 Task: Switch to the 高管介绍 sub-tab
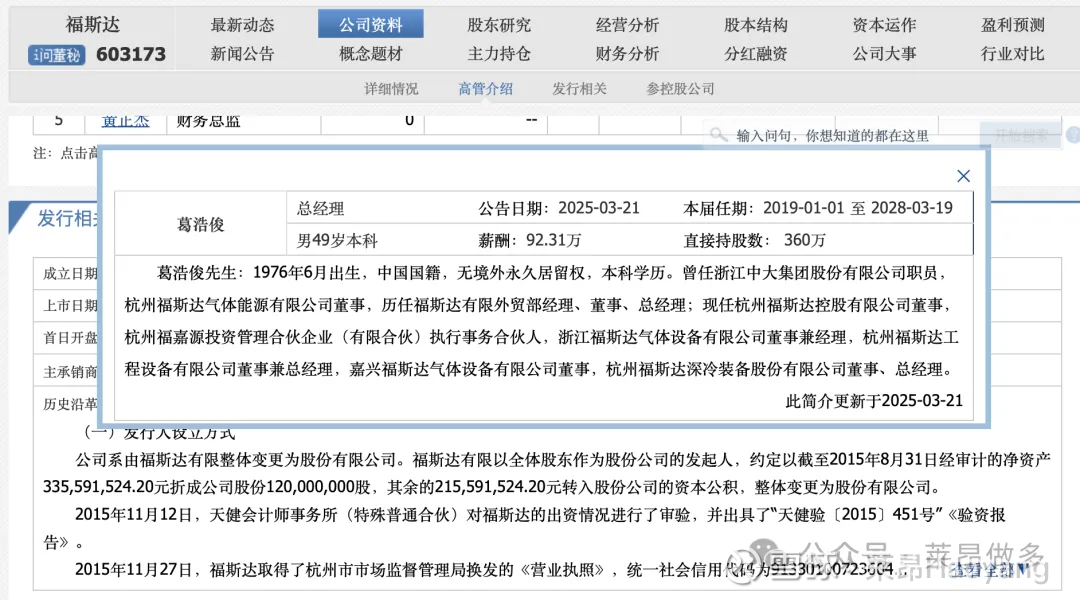coord(486,89)
